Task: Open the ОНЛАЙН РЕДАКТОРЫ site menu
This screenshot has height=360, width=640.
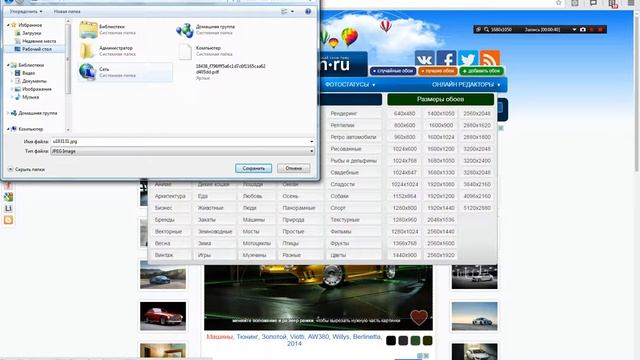Action: click(x=466, y=84)
